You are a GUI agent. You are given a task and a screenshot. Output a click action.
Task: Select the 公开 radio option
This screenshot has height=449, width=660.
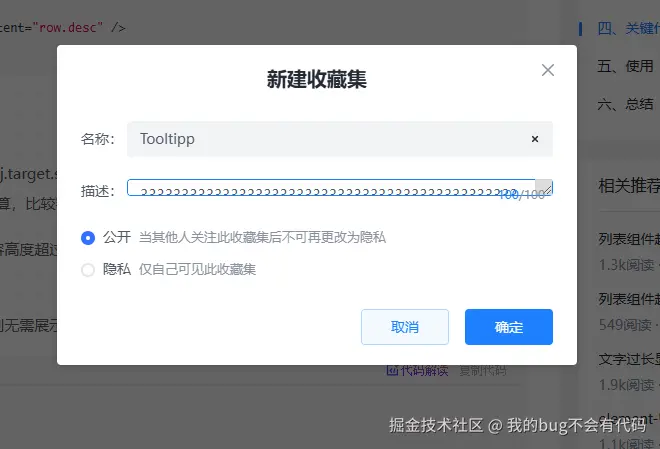point(88,238)
